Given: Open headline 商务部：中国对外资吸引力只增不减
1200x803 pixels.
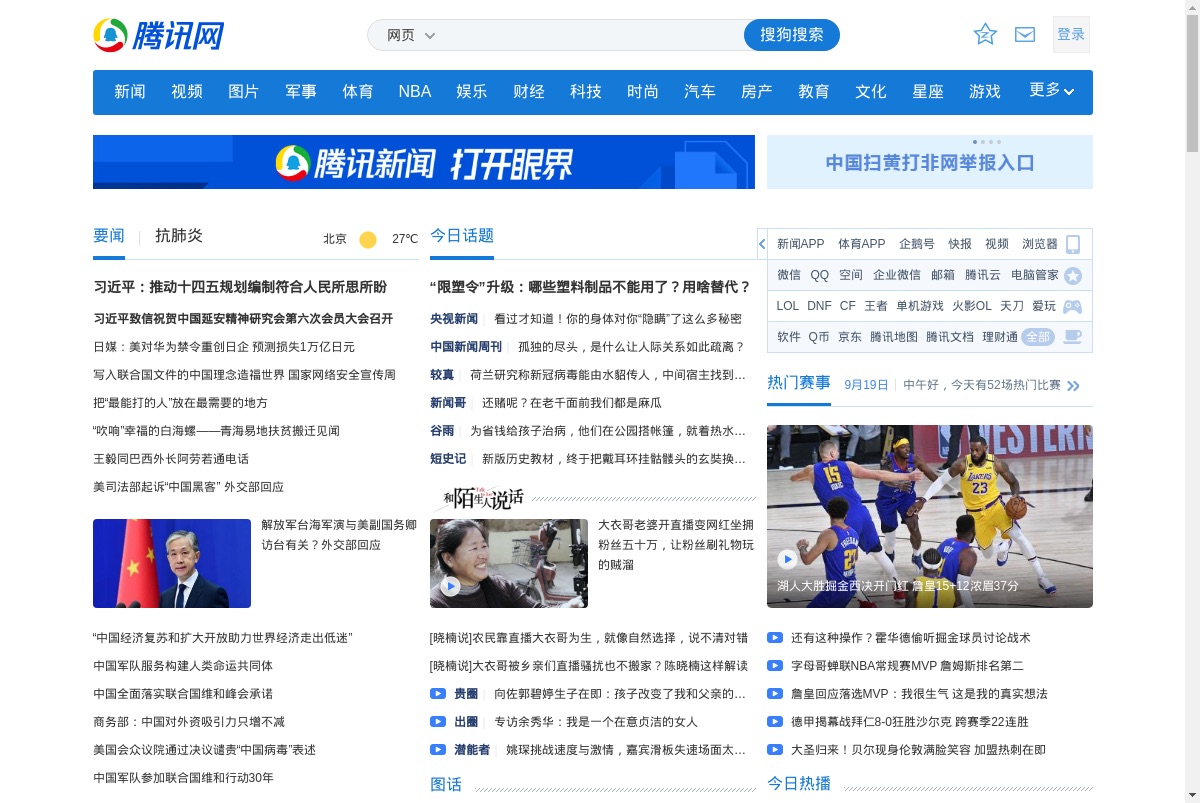Looking at the screenshot, I should pyautogui.click(x=189, y=721).
